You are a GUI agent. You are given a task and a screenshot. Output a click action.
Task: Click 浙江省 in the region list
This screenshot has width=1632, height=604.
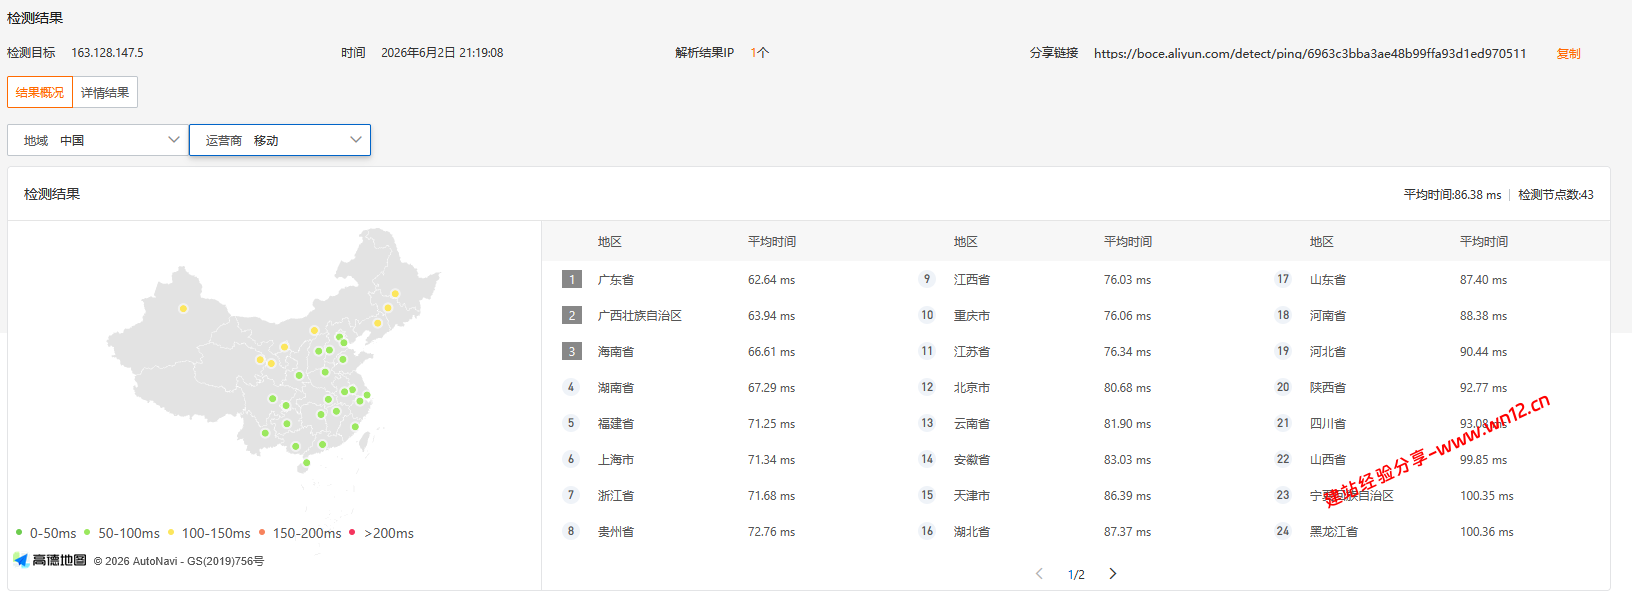(616, 496)
